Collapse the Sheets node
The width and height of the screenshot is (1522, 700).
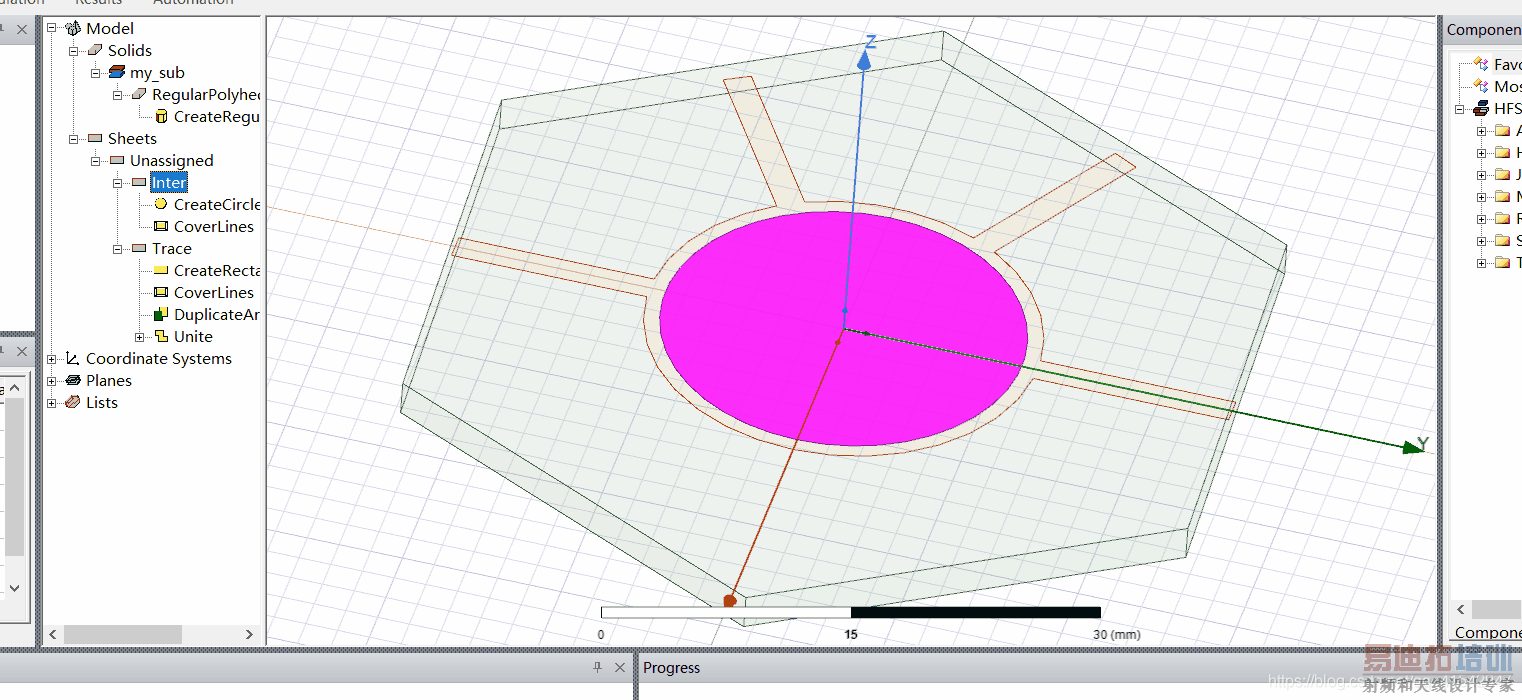pos(74,138)
